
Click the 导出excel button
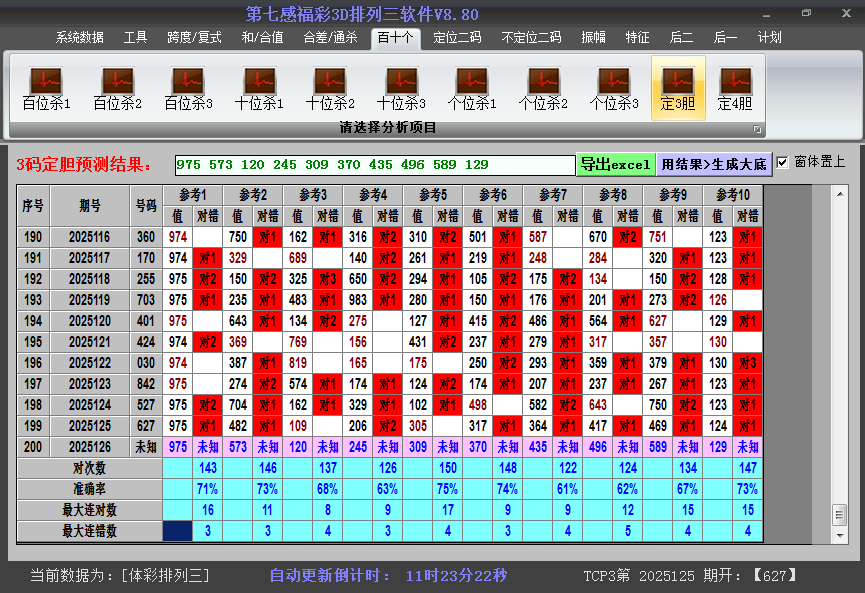coord(616,164)
